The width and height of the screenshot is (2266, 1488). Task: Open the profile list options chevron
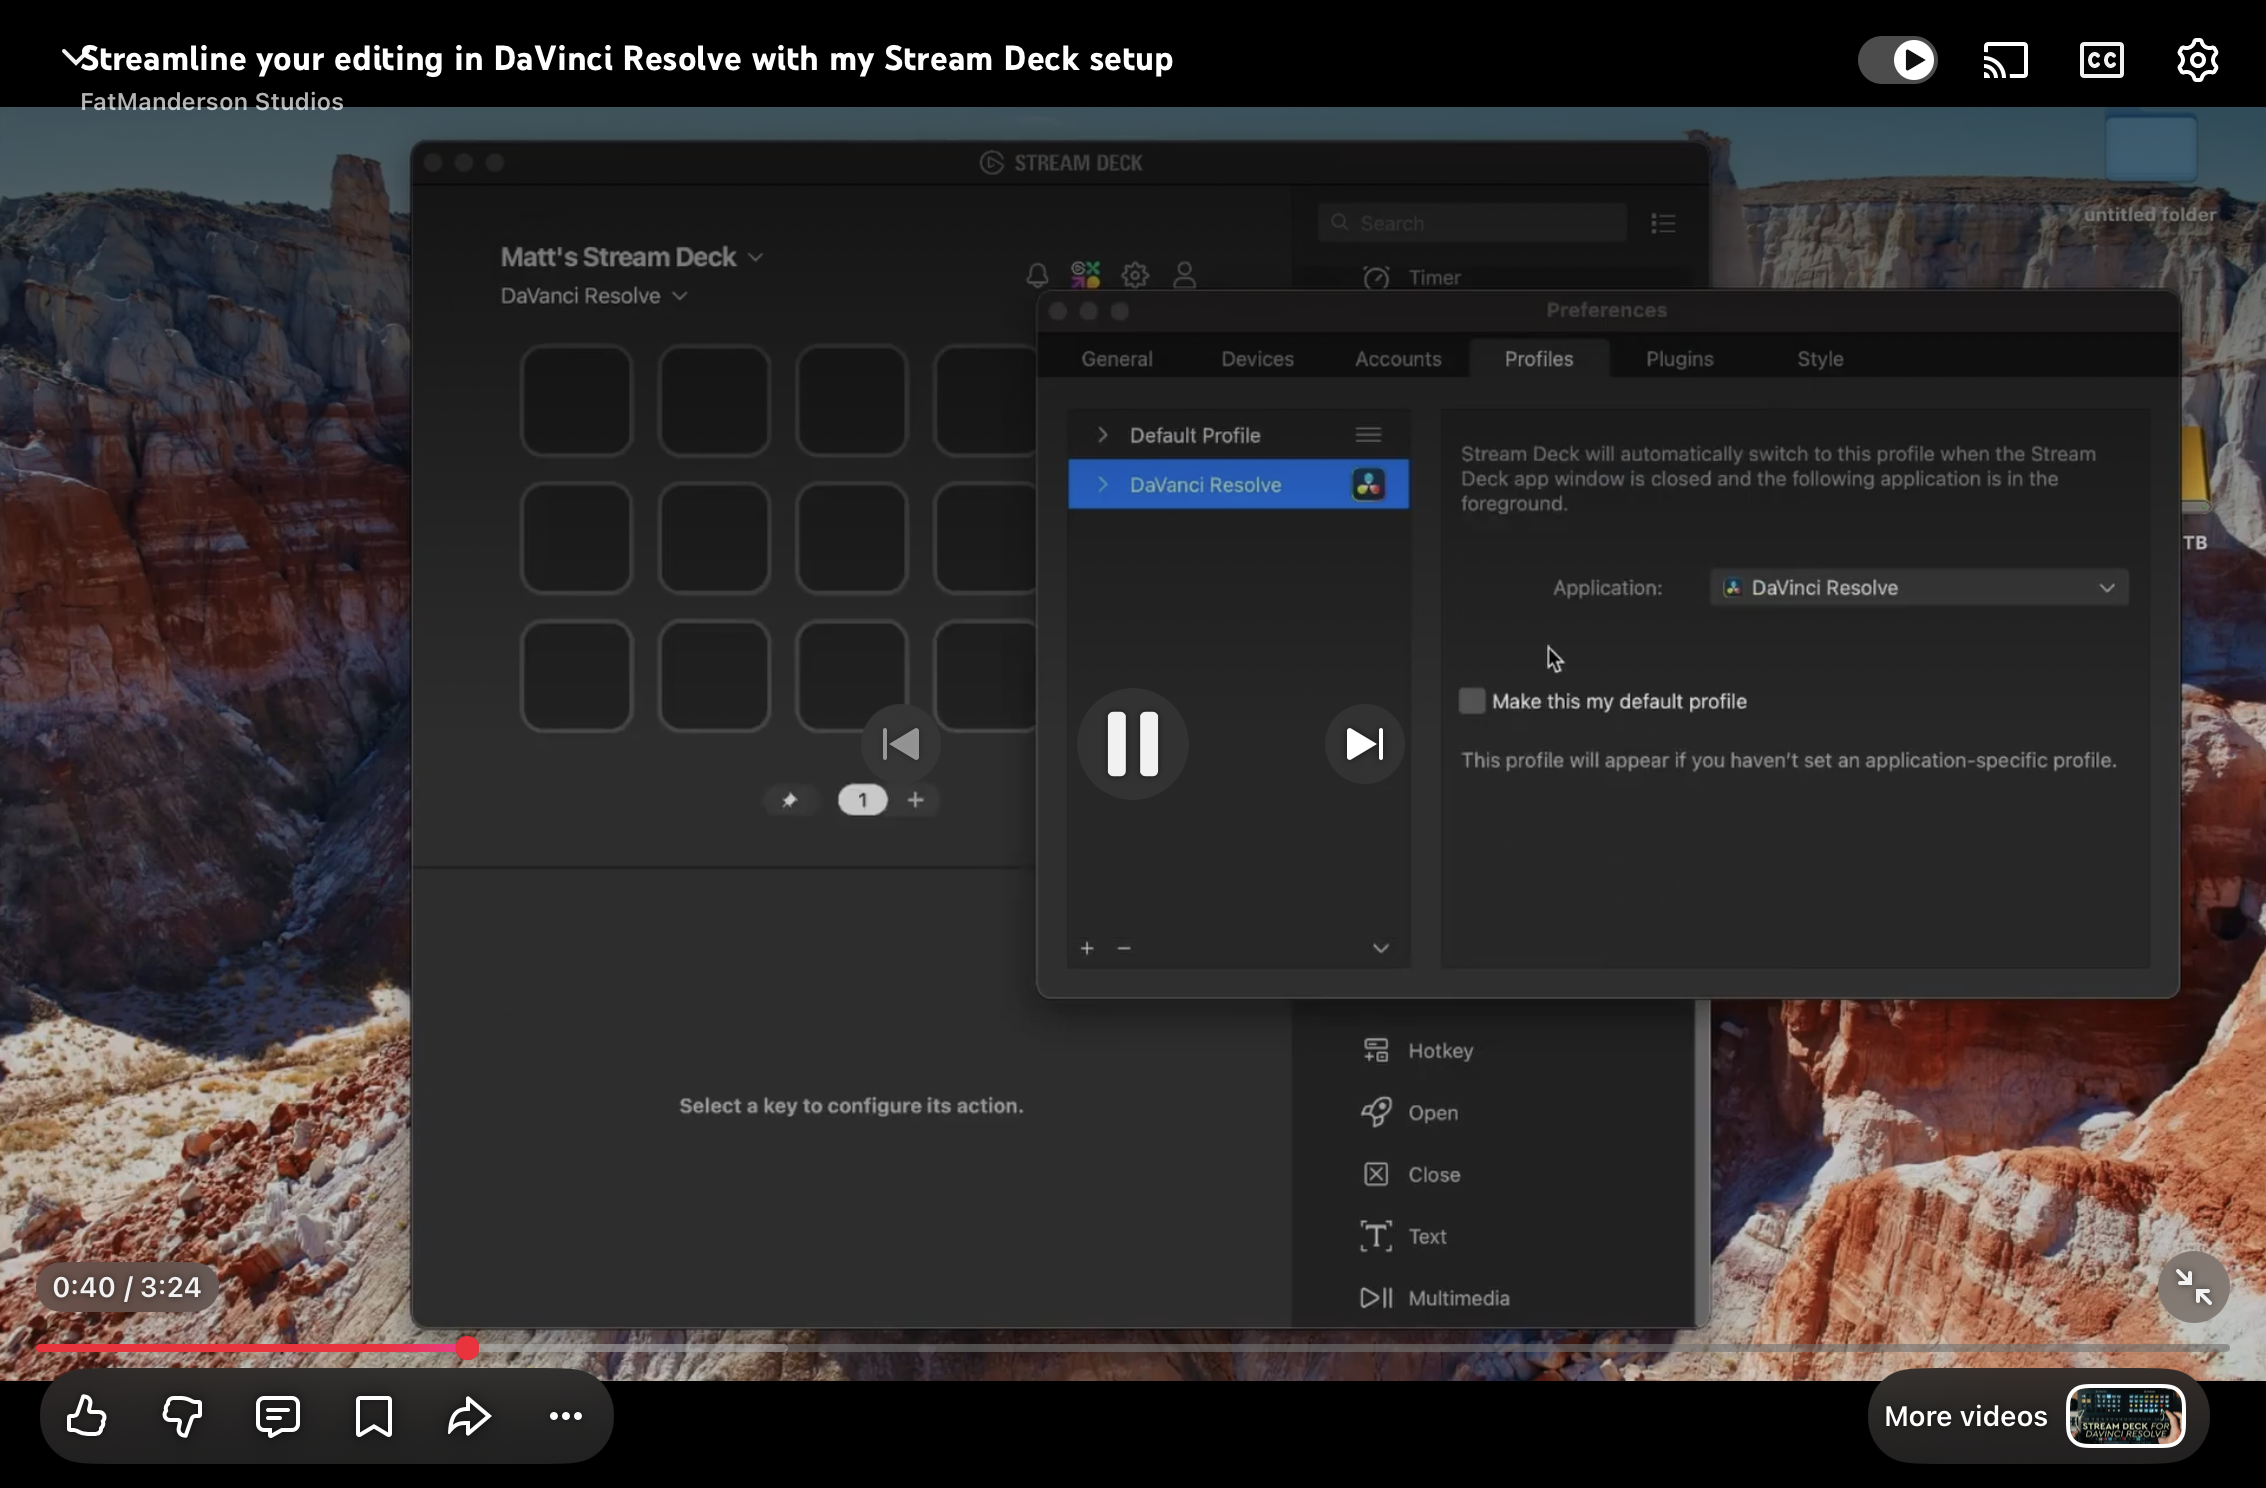[x=1380, y=948]
